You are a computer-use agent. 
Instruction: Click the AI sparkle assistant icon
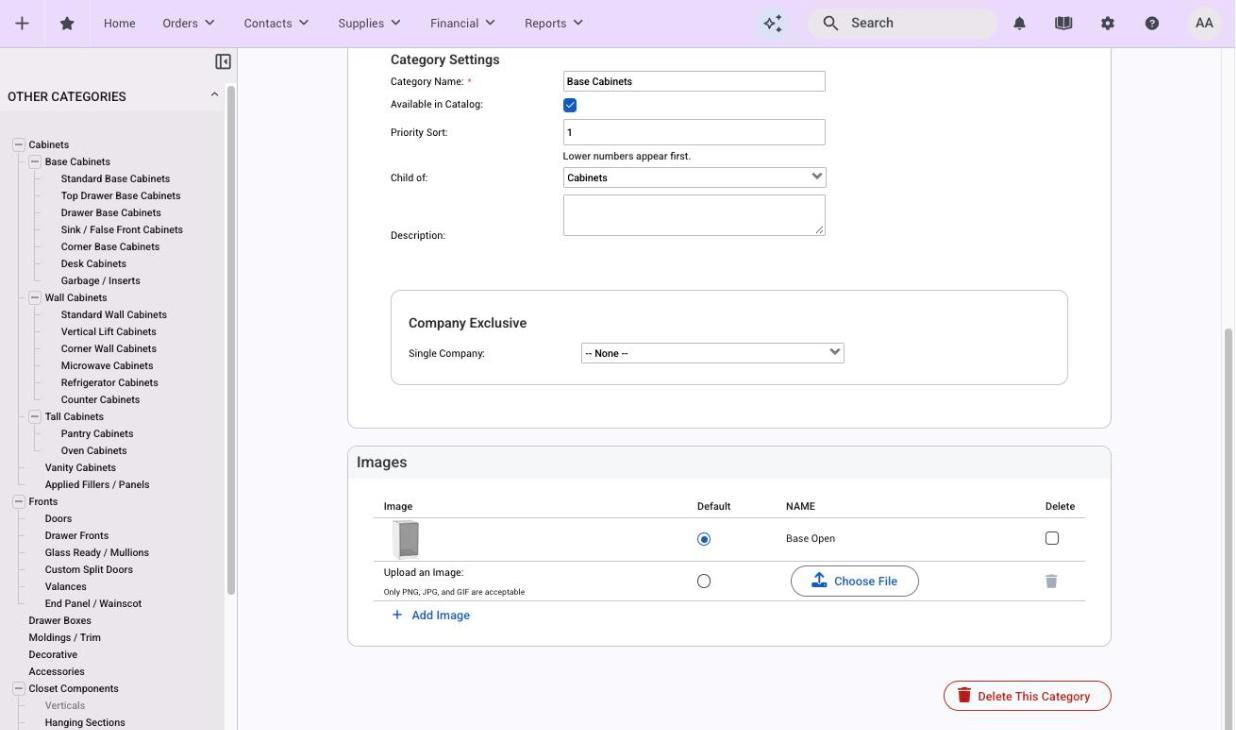[x=772, y=23]
